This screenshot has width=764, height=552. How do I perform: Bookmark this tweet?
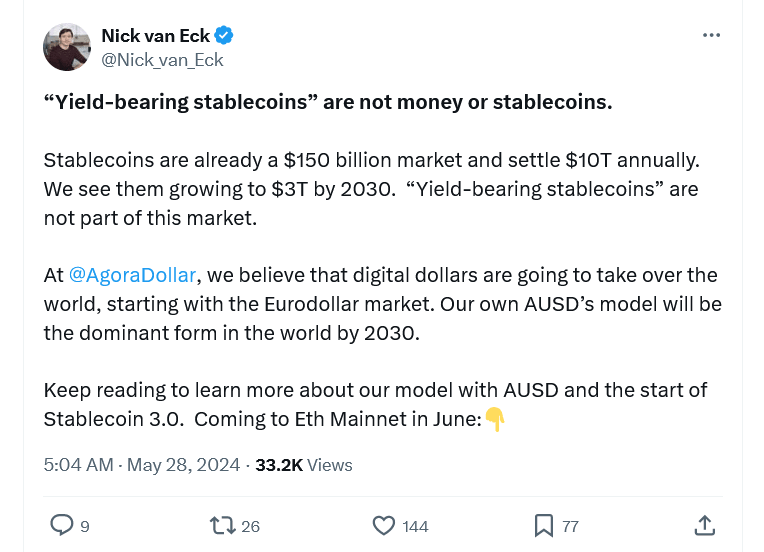(x=543, y=525)
